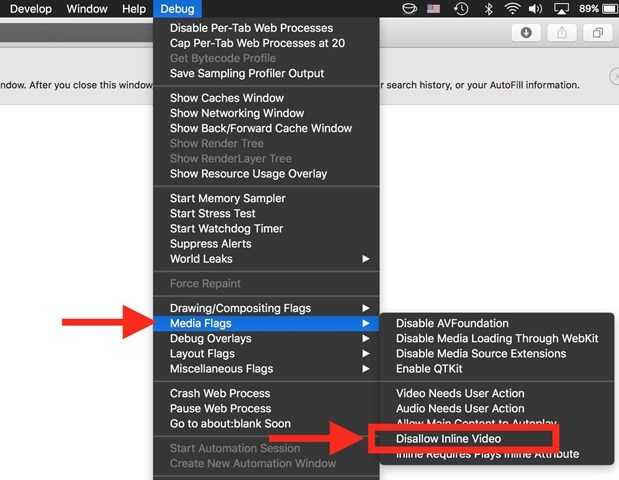Toggle Suppress Alerts option
The width and height of the screenshot is (619, 480).
[266, 244]
